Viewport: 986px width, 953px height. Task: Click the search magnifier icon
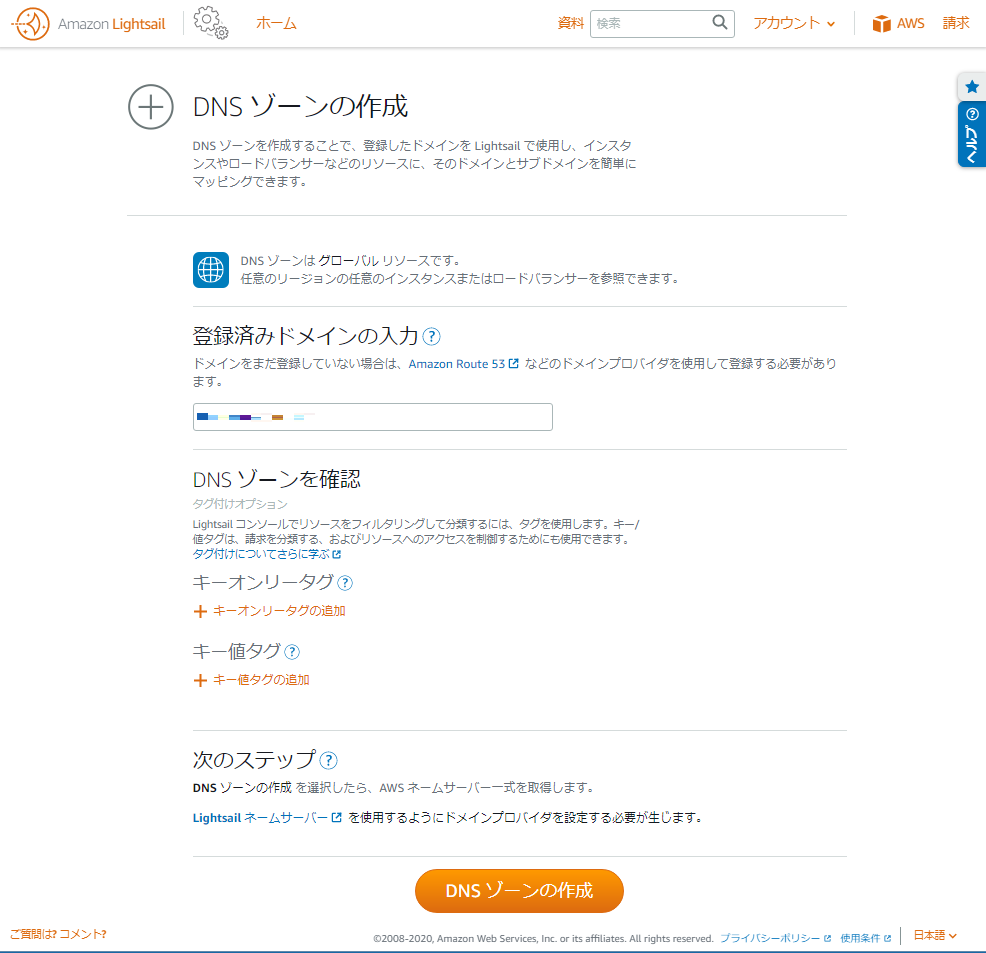tap(719, 23)
